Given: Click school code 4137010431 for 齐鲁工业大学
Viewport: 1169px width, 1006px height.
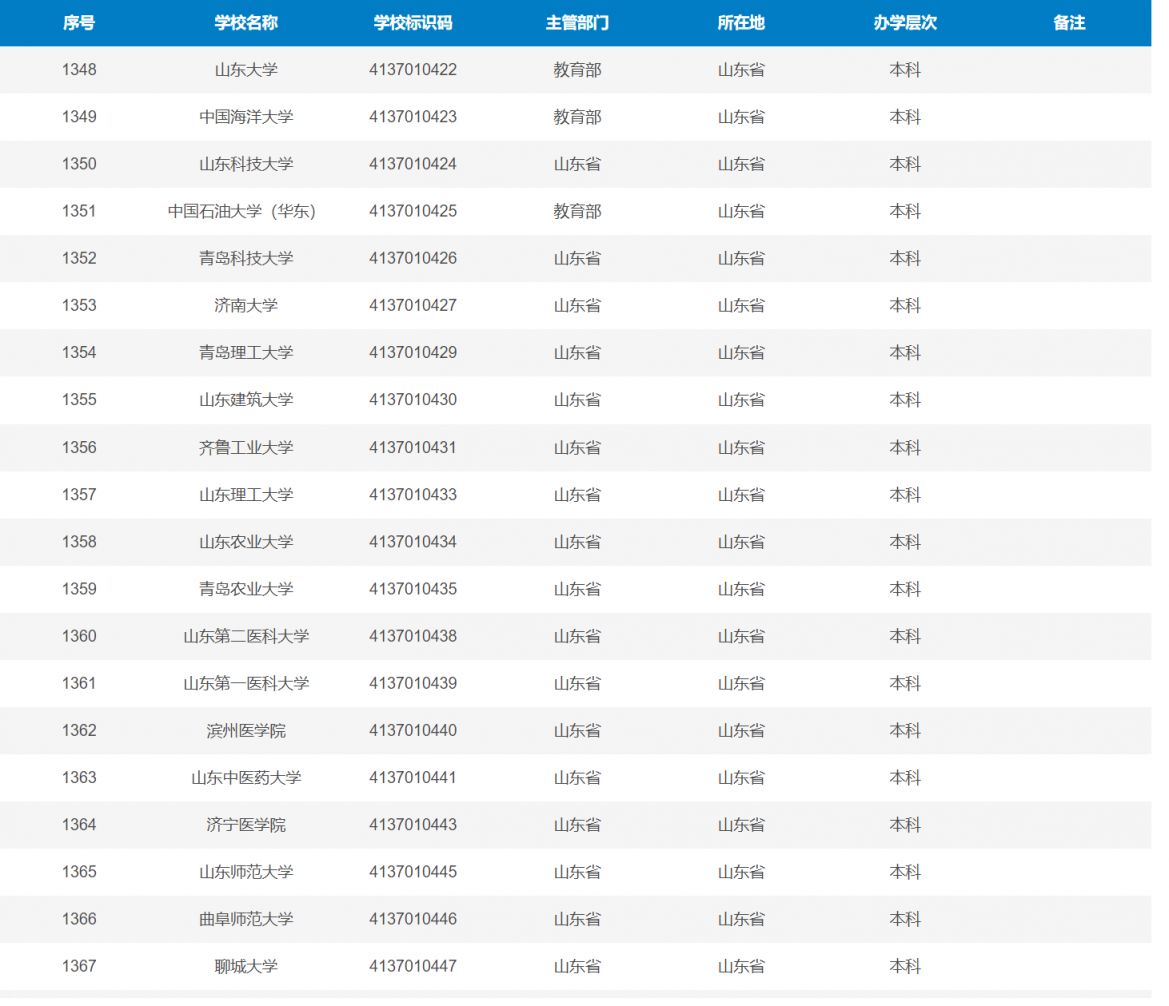Looking at the screenshot, I should pos(413,447).
